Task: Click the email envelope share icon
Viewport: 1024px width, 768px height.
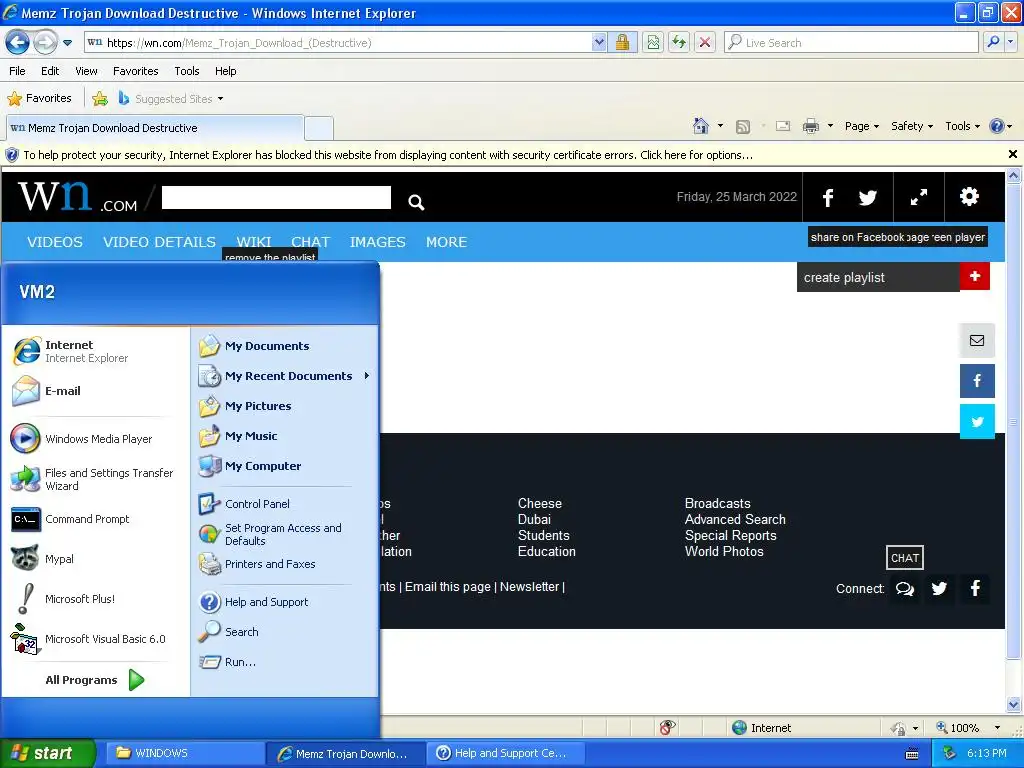Action: click(x=976, y=340)
